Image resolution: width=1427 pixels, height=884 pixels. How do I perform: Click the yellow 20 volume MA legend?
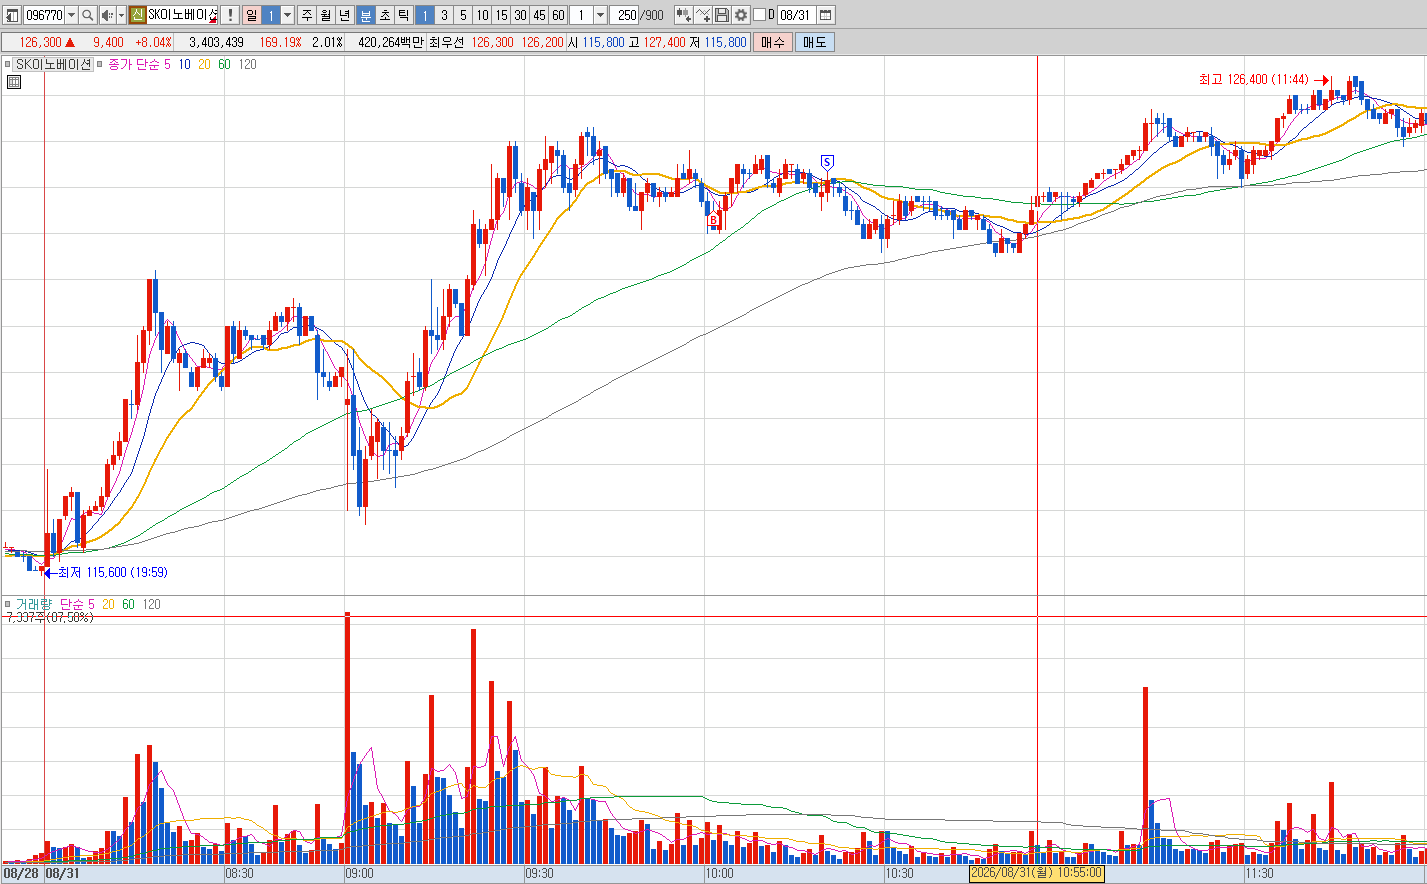coord(108,604)
